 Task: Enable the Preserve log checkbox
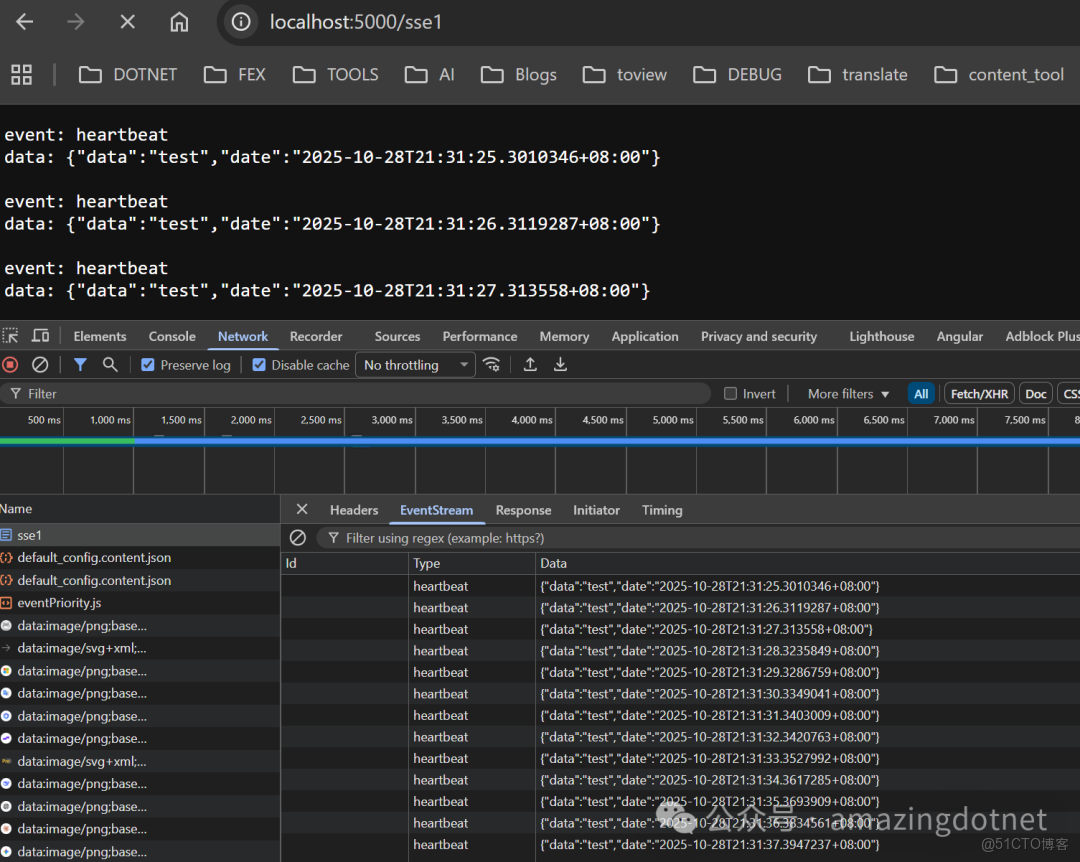point(149,364)
